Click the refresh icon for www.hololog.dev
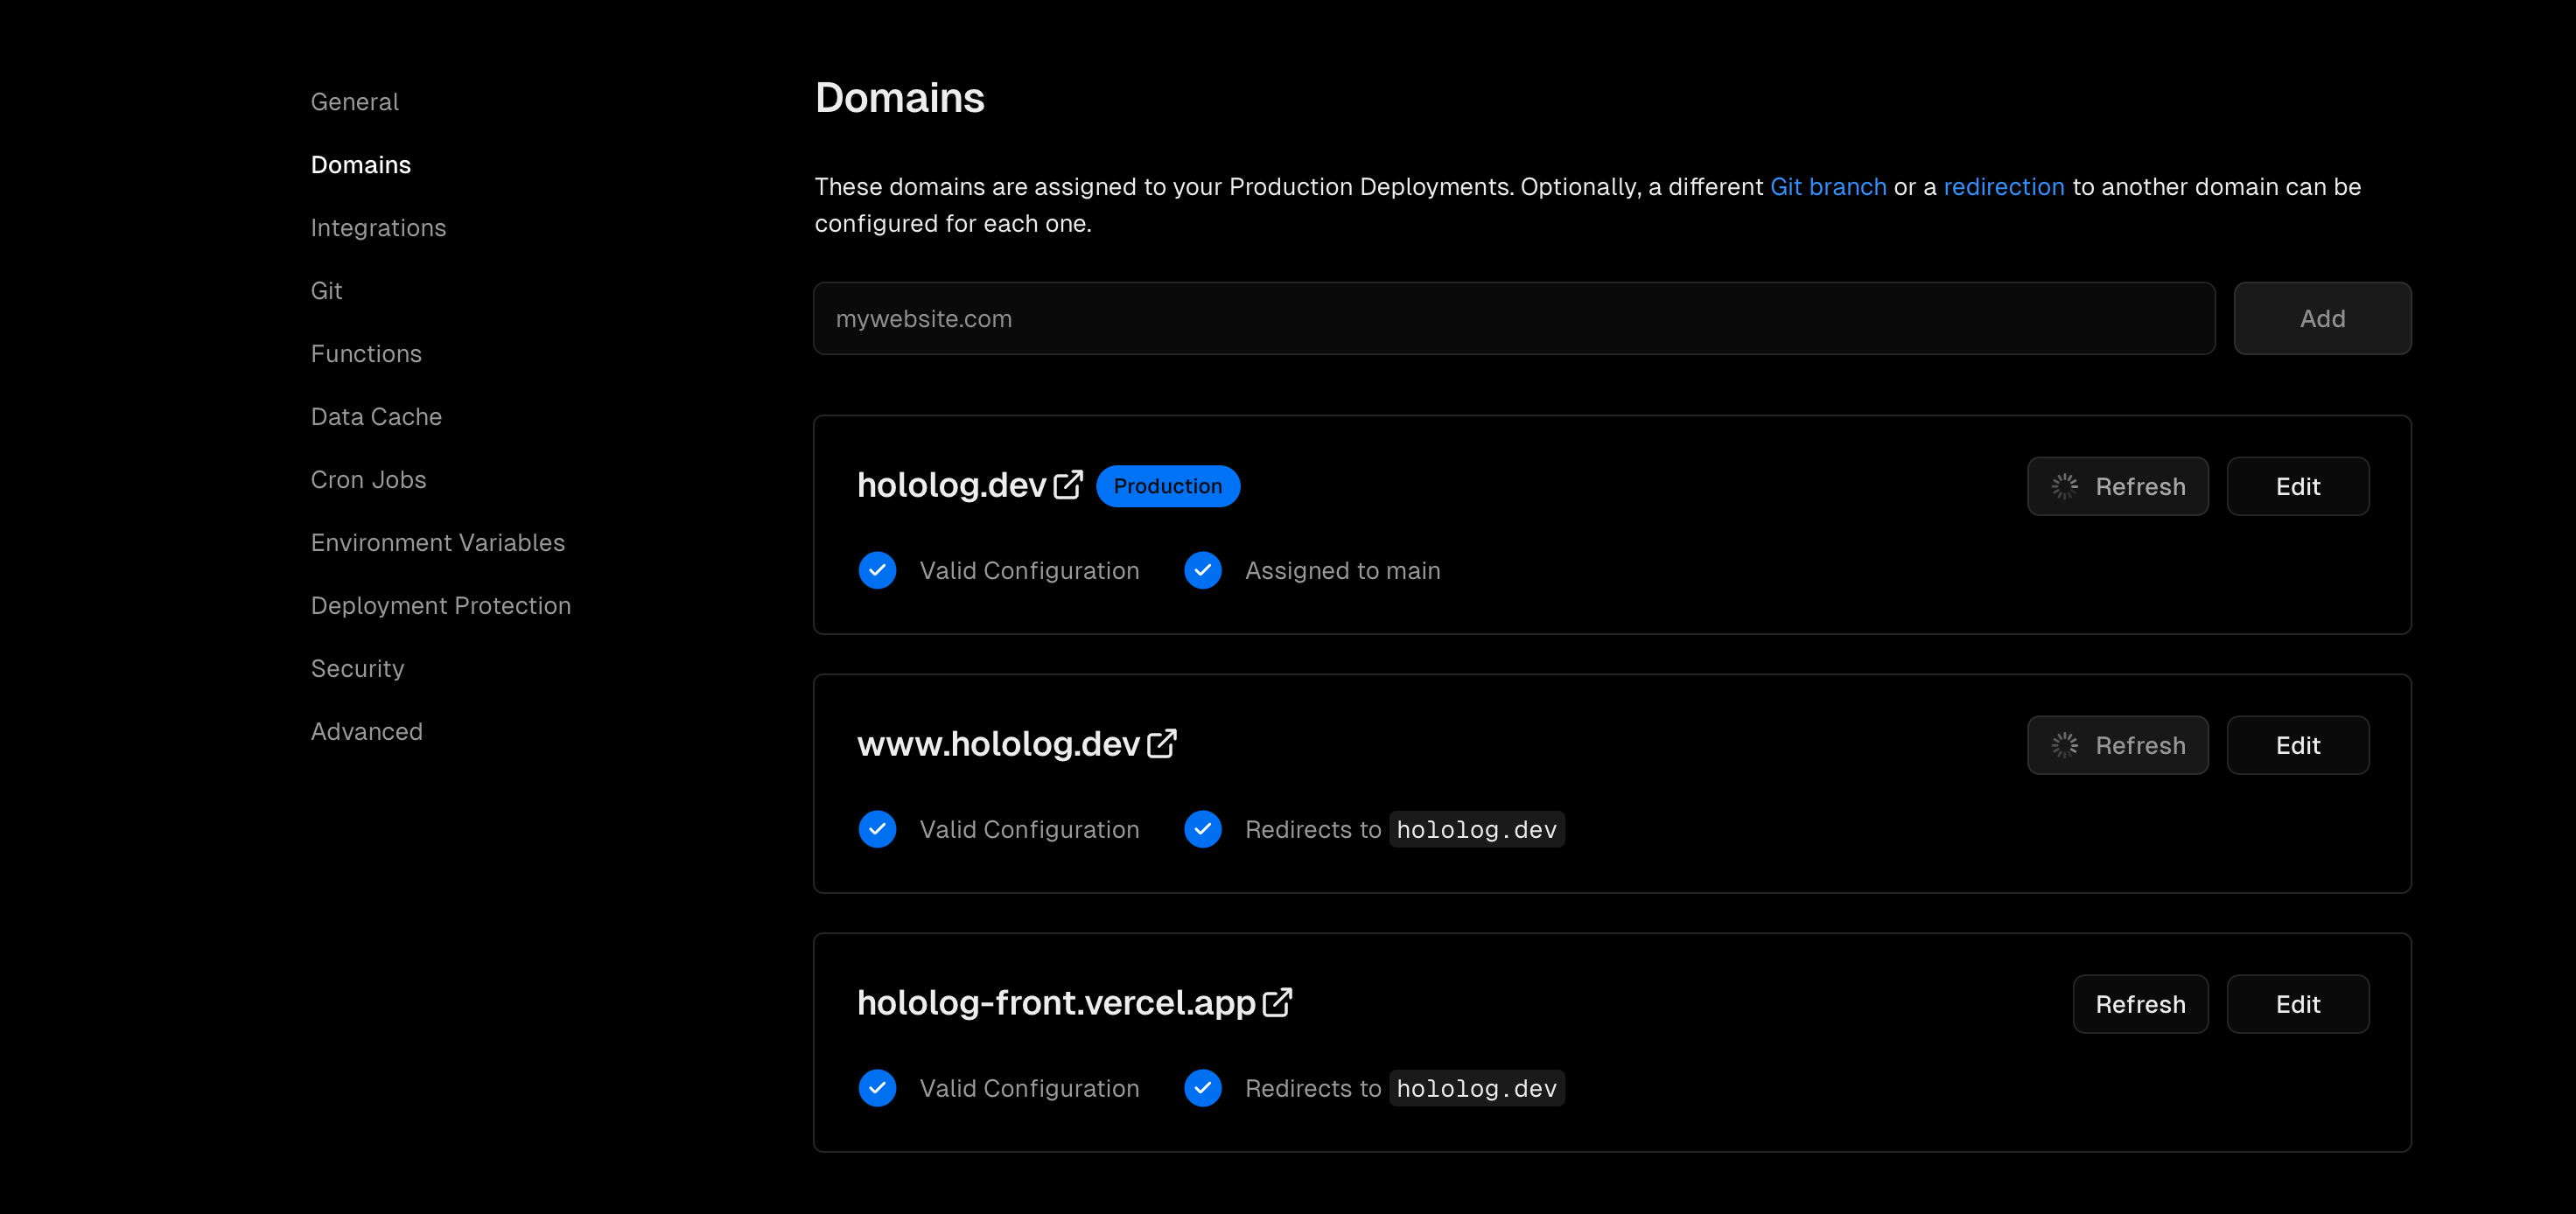 (2067, 746)
